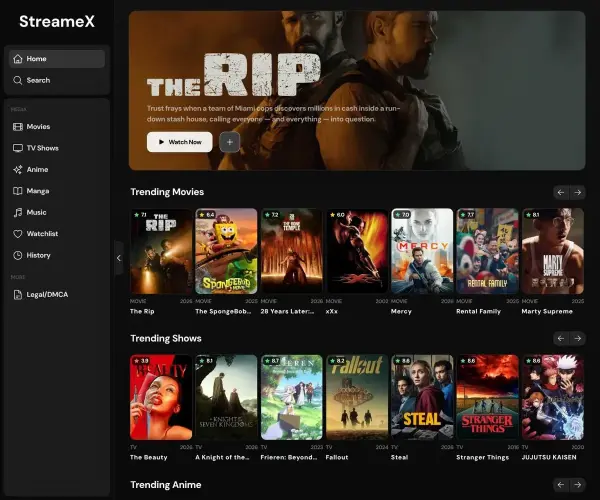Click the Home house icon in sidebar
600x500 pixels.
18,59
